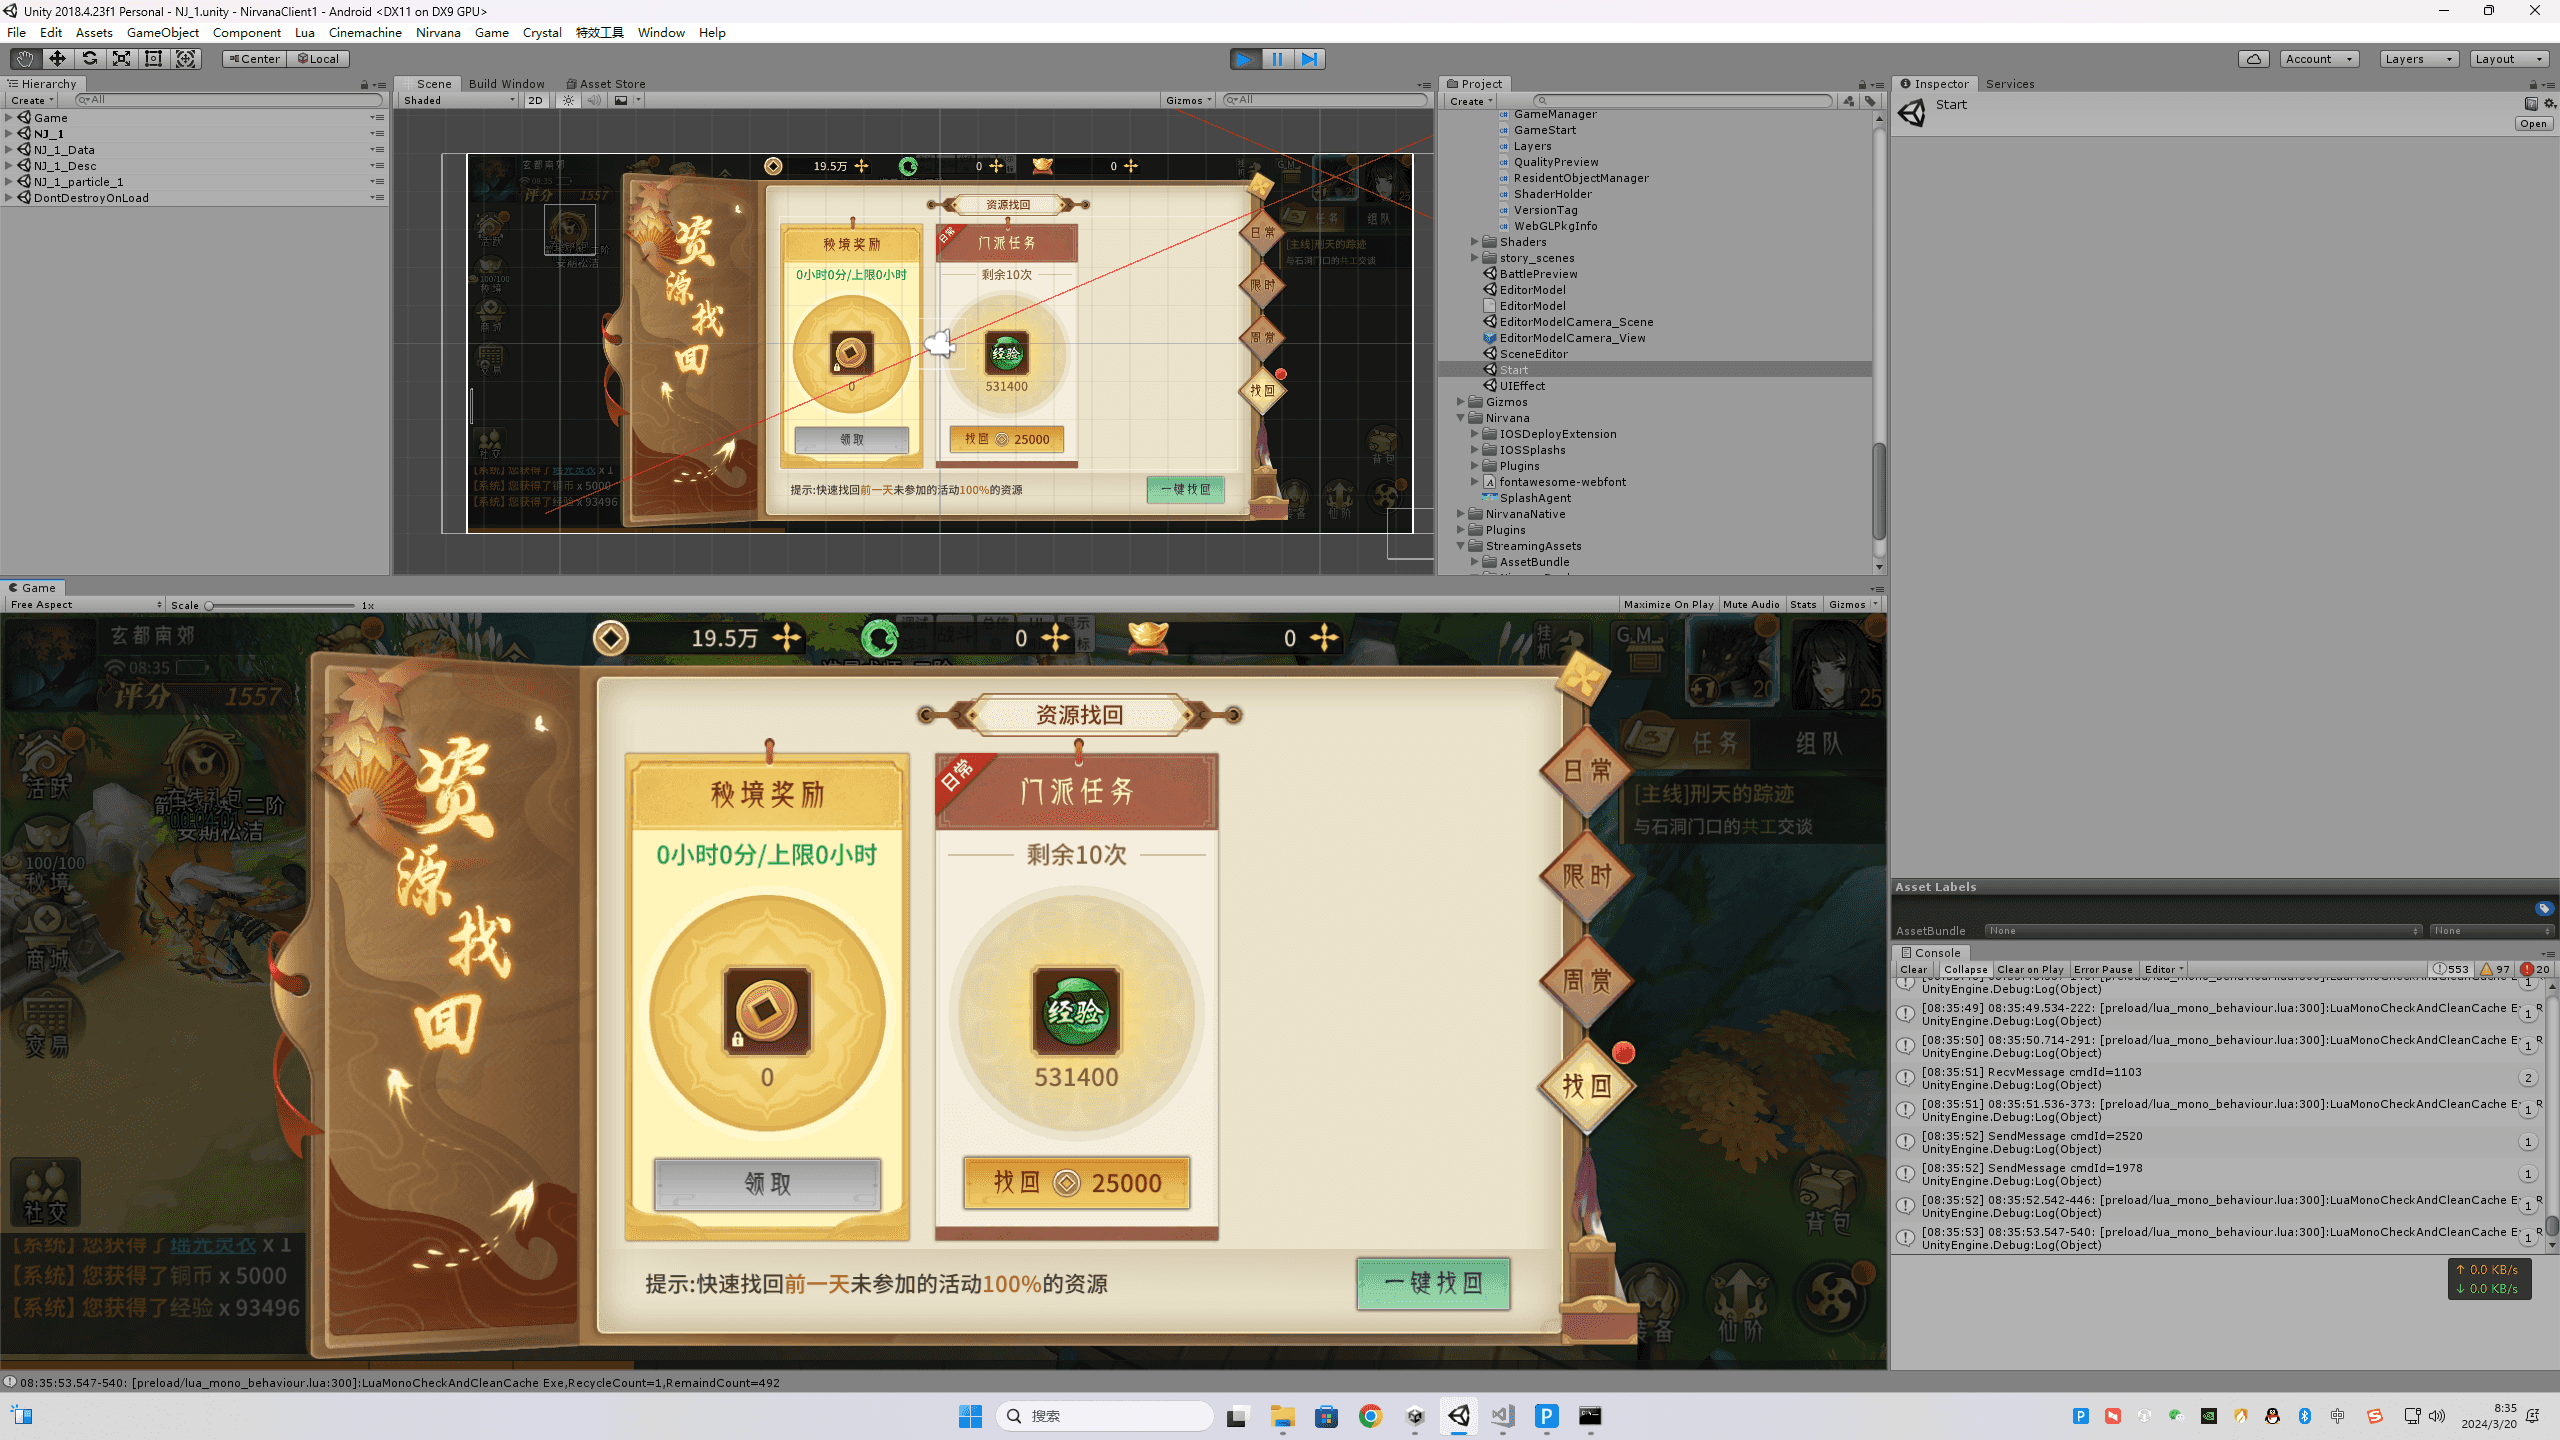This screenshot has width=2560, height=1440.
Task: Open Unity from Windows taskbar
Action: [x=1458, y=1416]
